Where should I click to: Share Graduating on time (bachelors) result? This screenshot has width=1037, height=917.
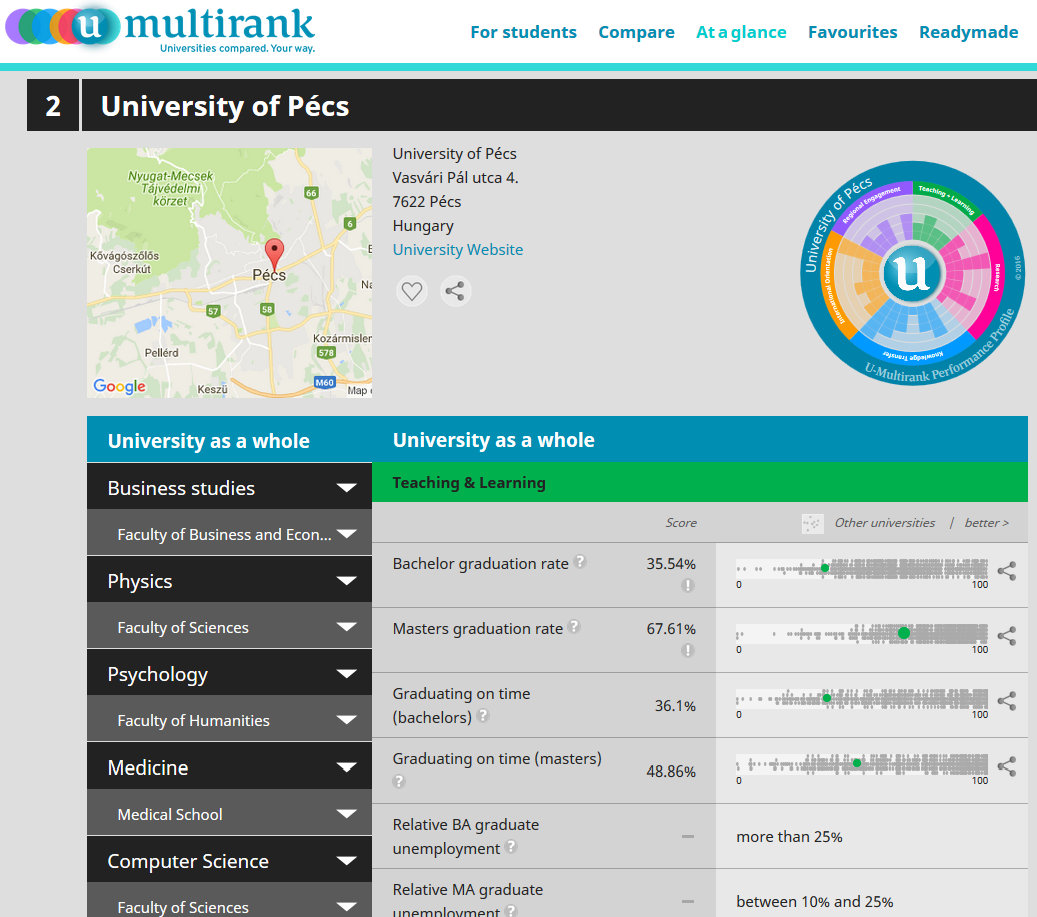pyautogui.click(x=1007, y=701)
